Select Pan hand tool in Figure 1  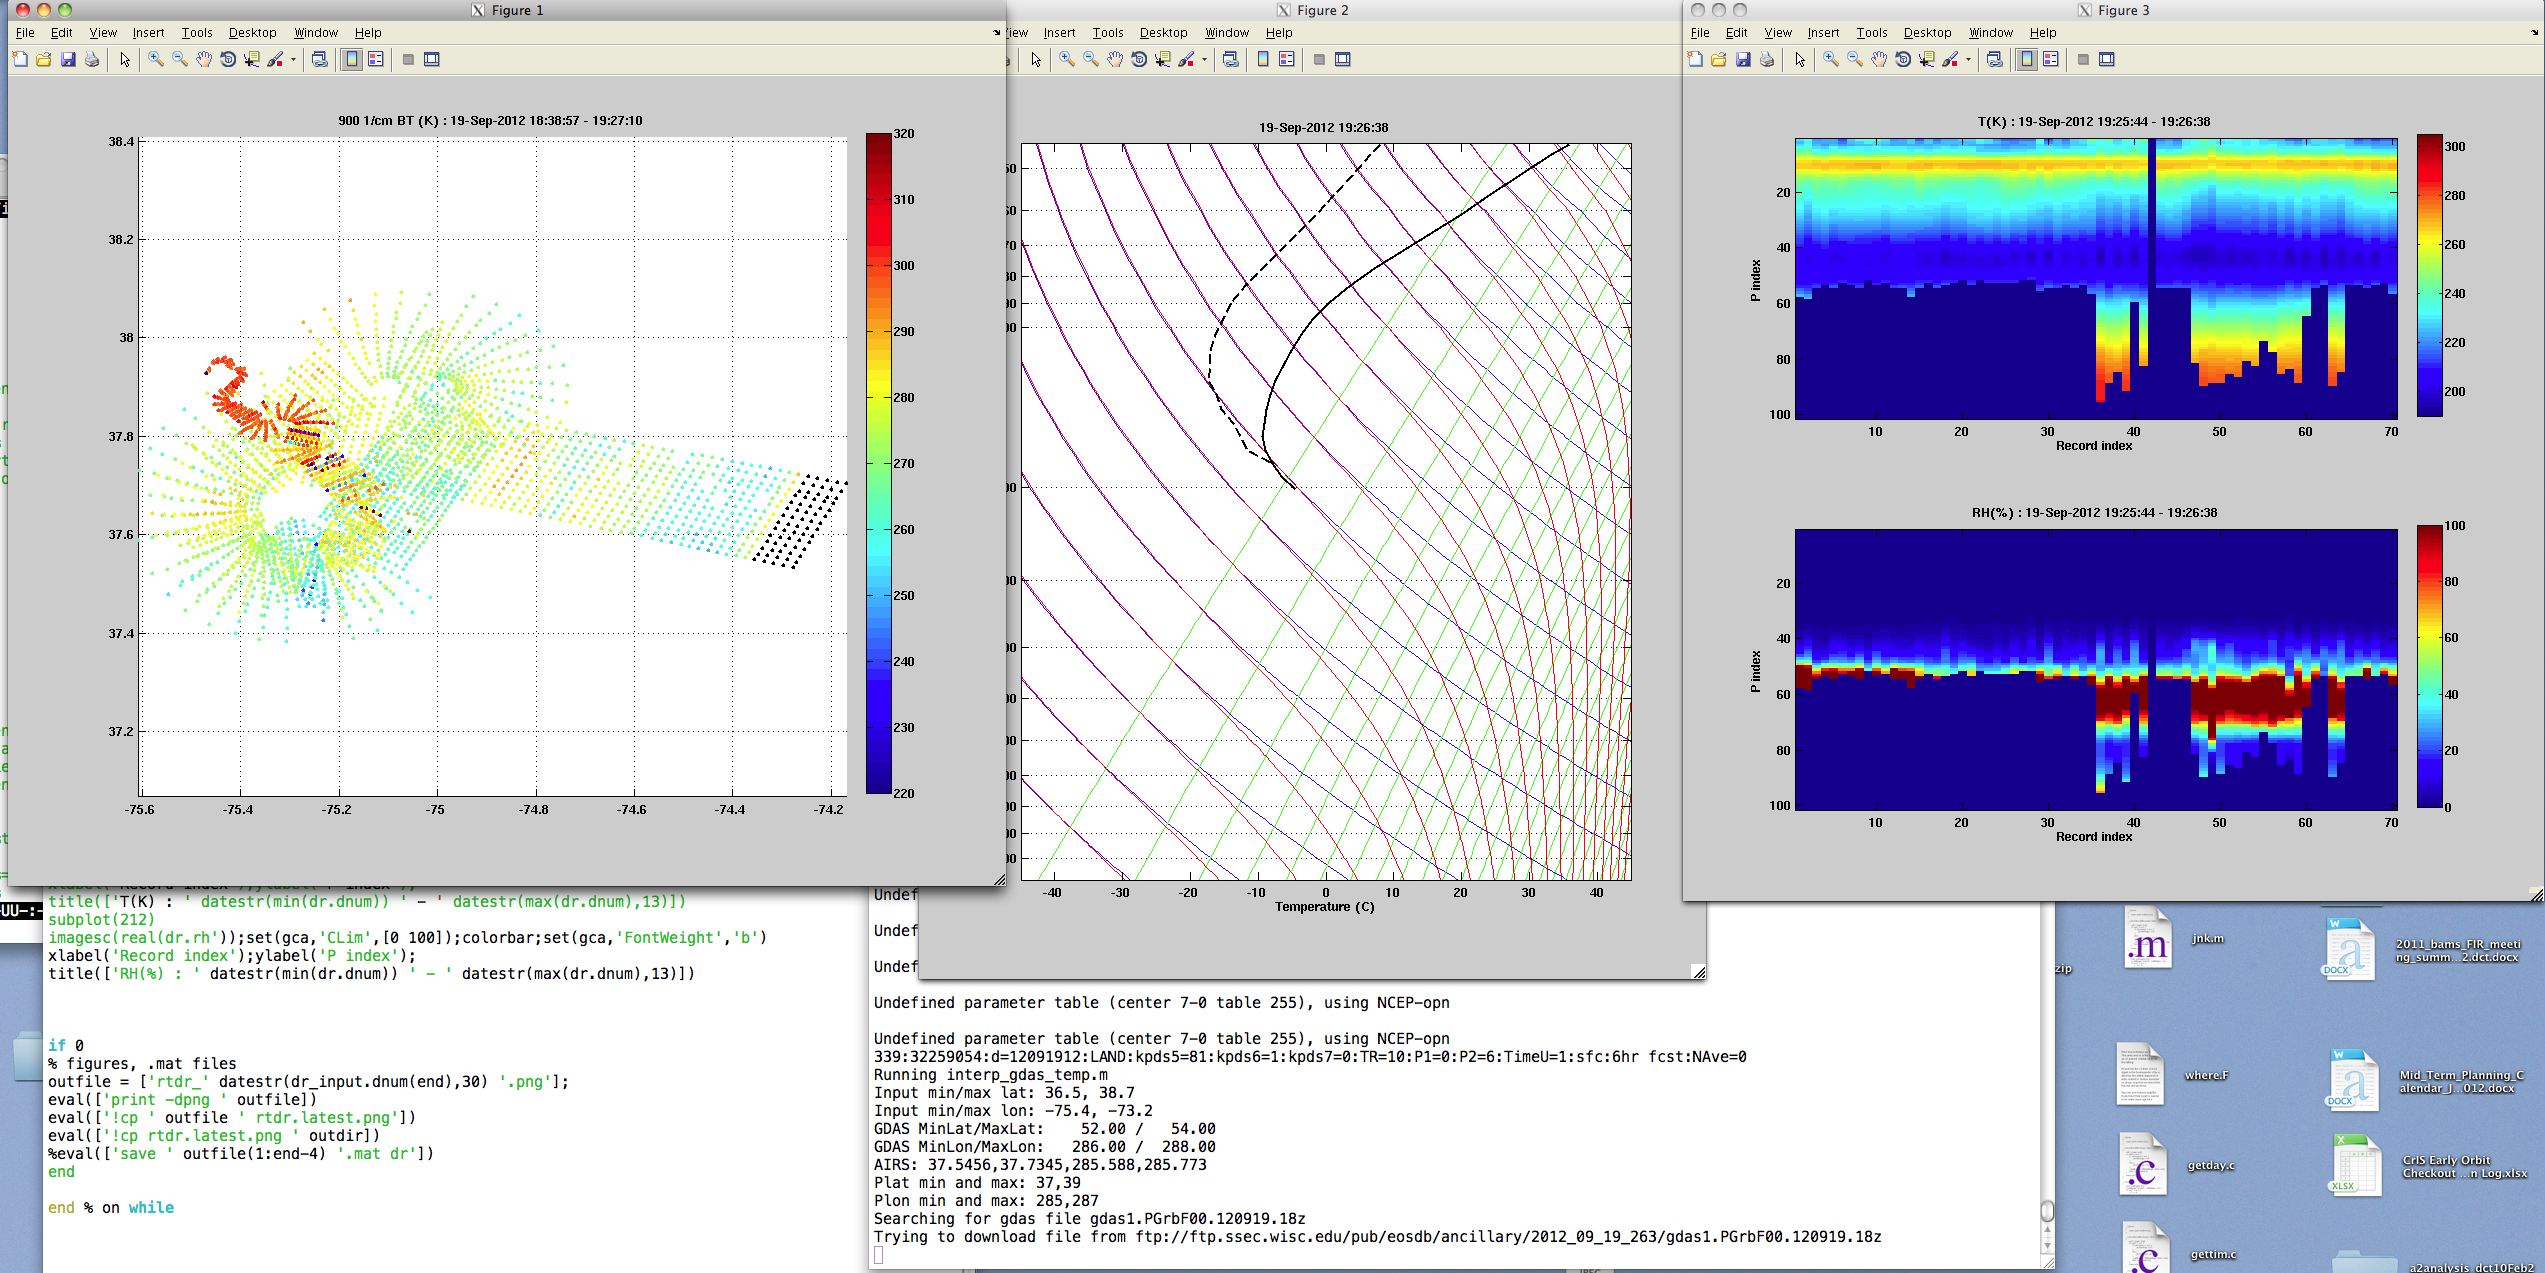tap(204, 60)
